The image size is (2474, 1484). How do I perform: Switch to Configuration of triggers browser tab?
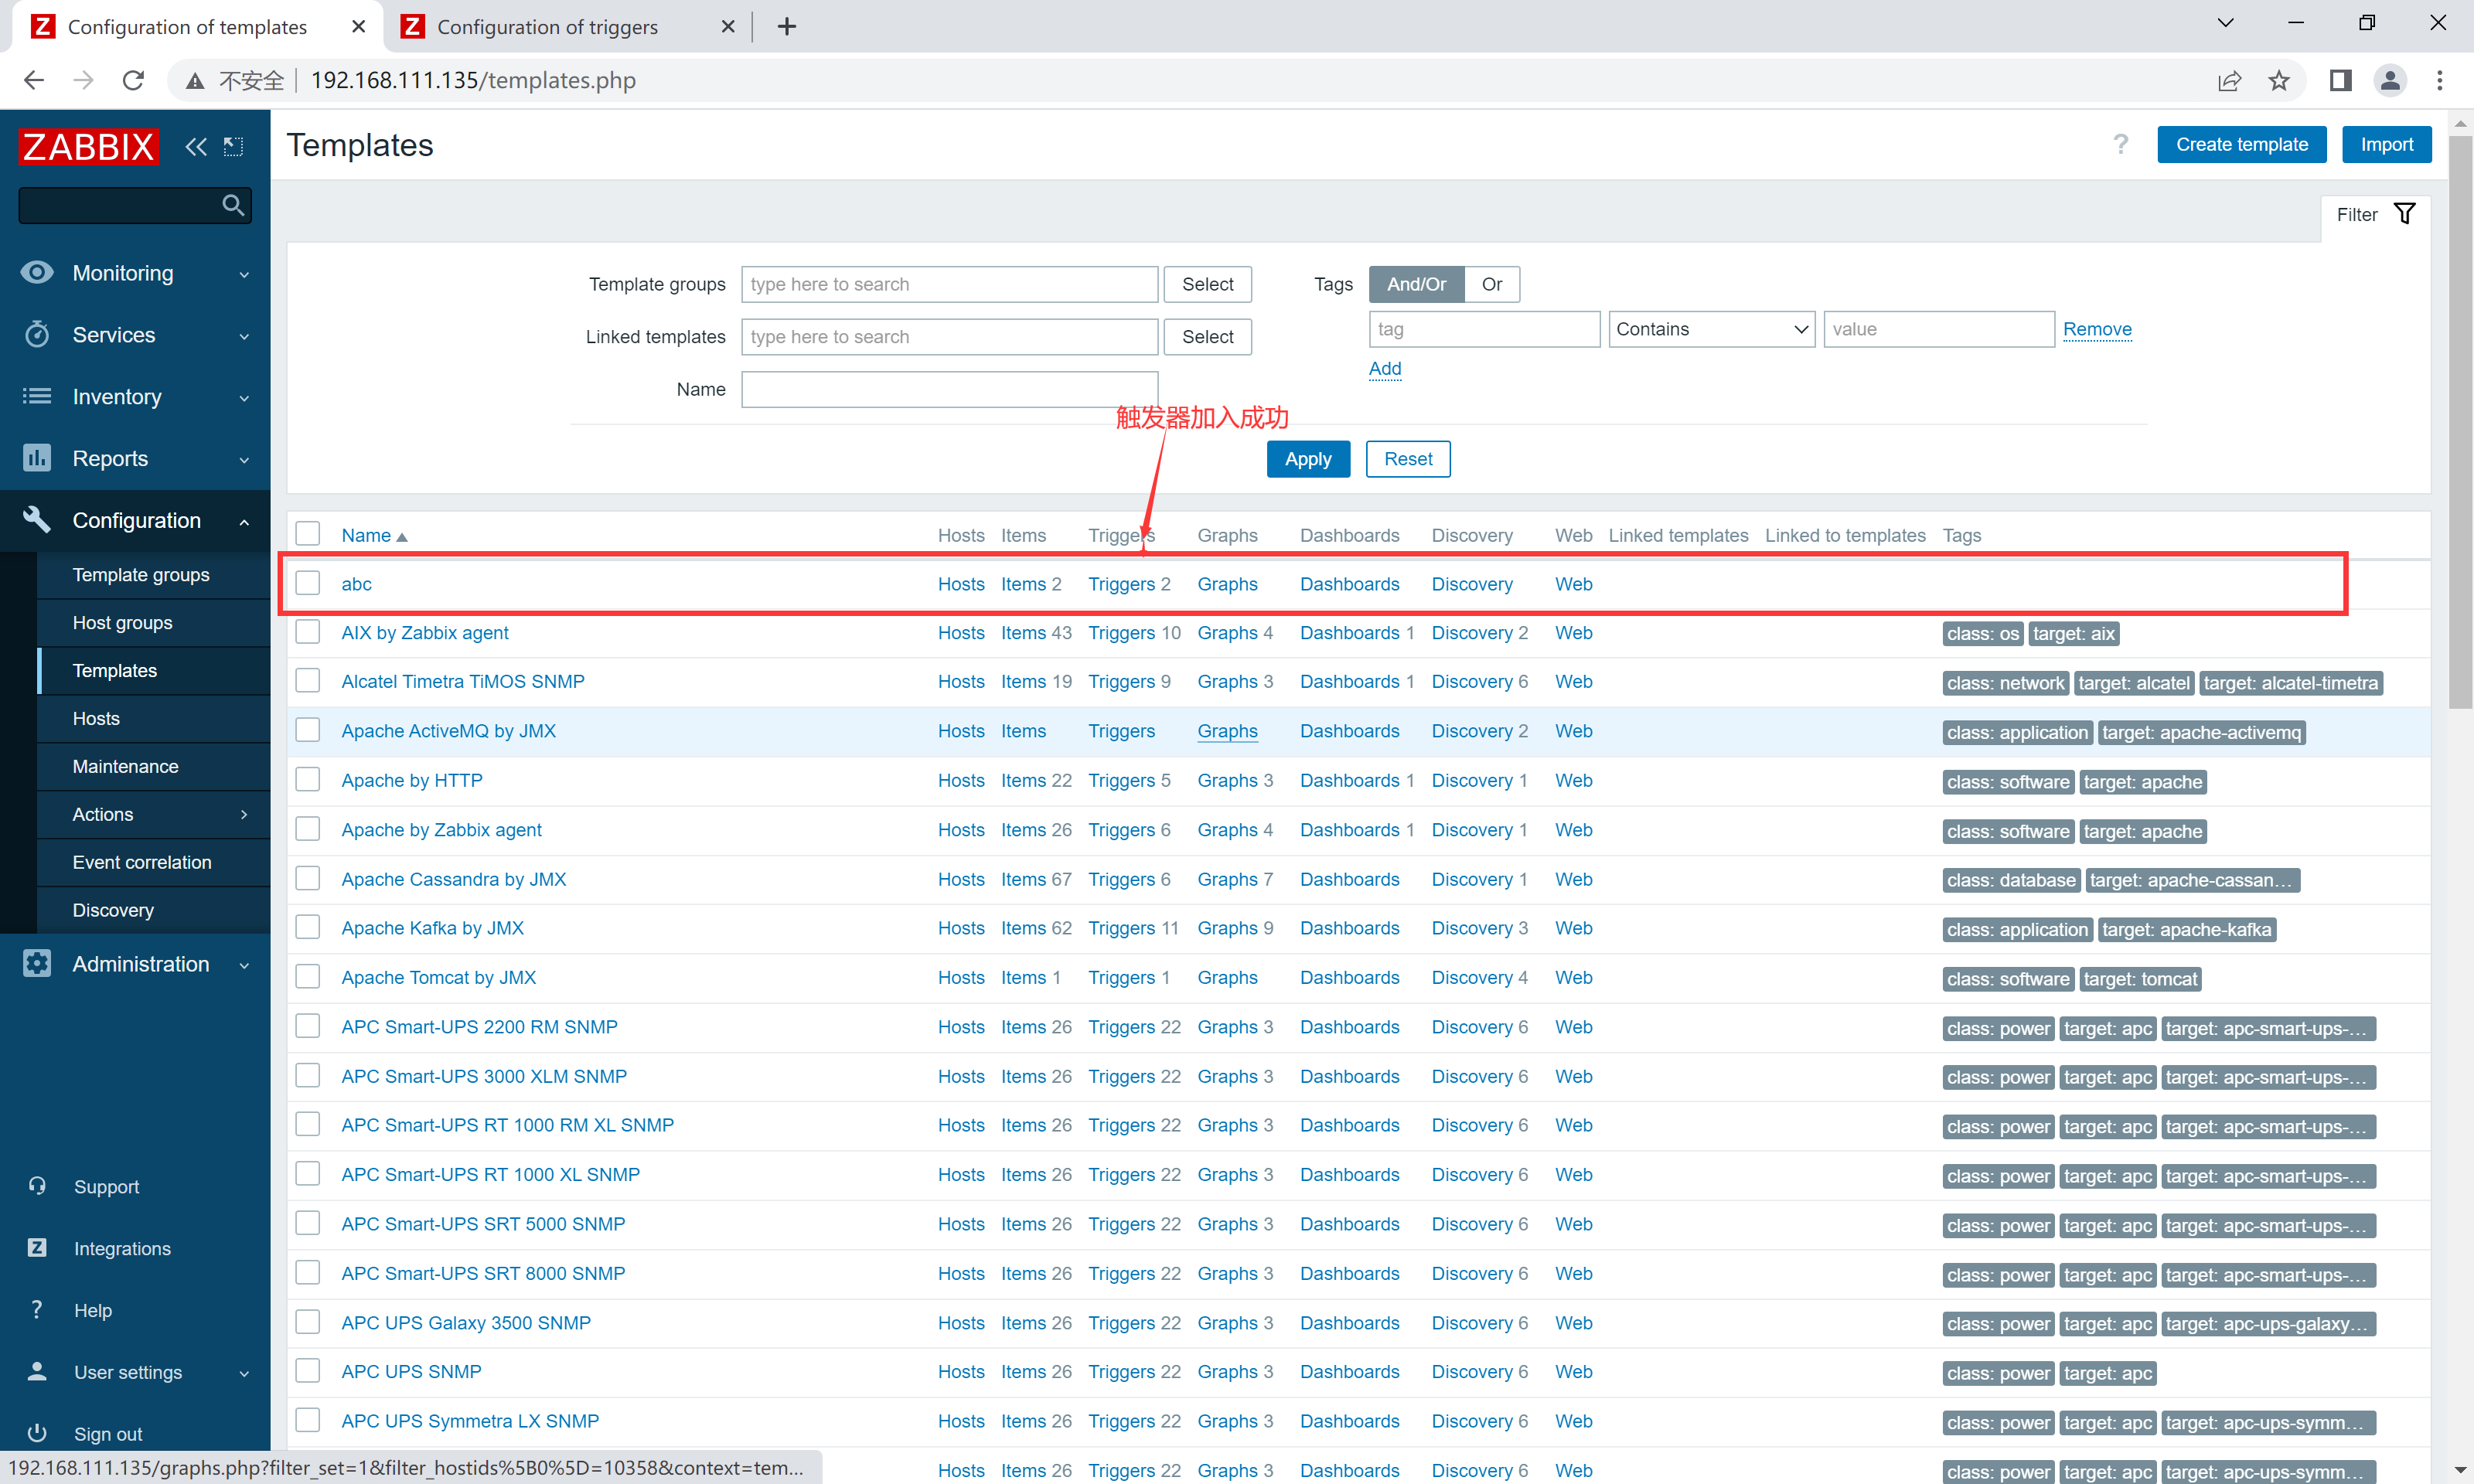[x=547, y=27]
